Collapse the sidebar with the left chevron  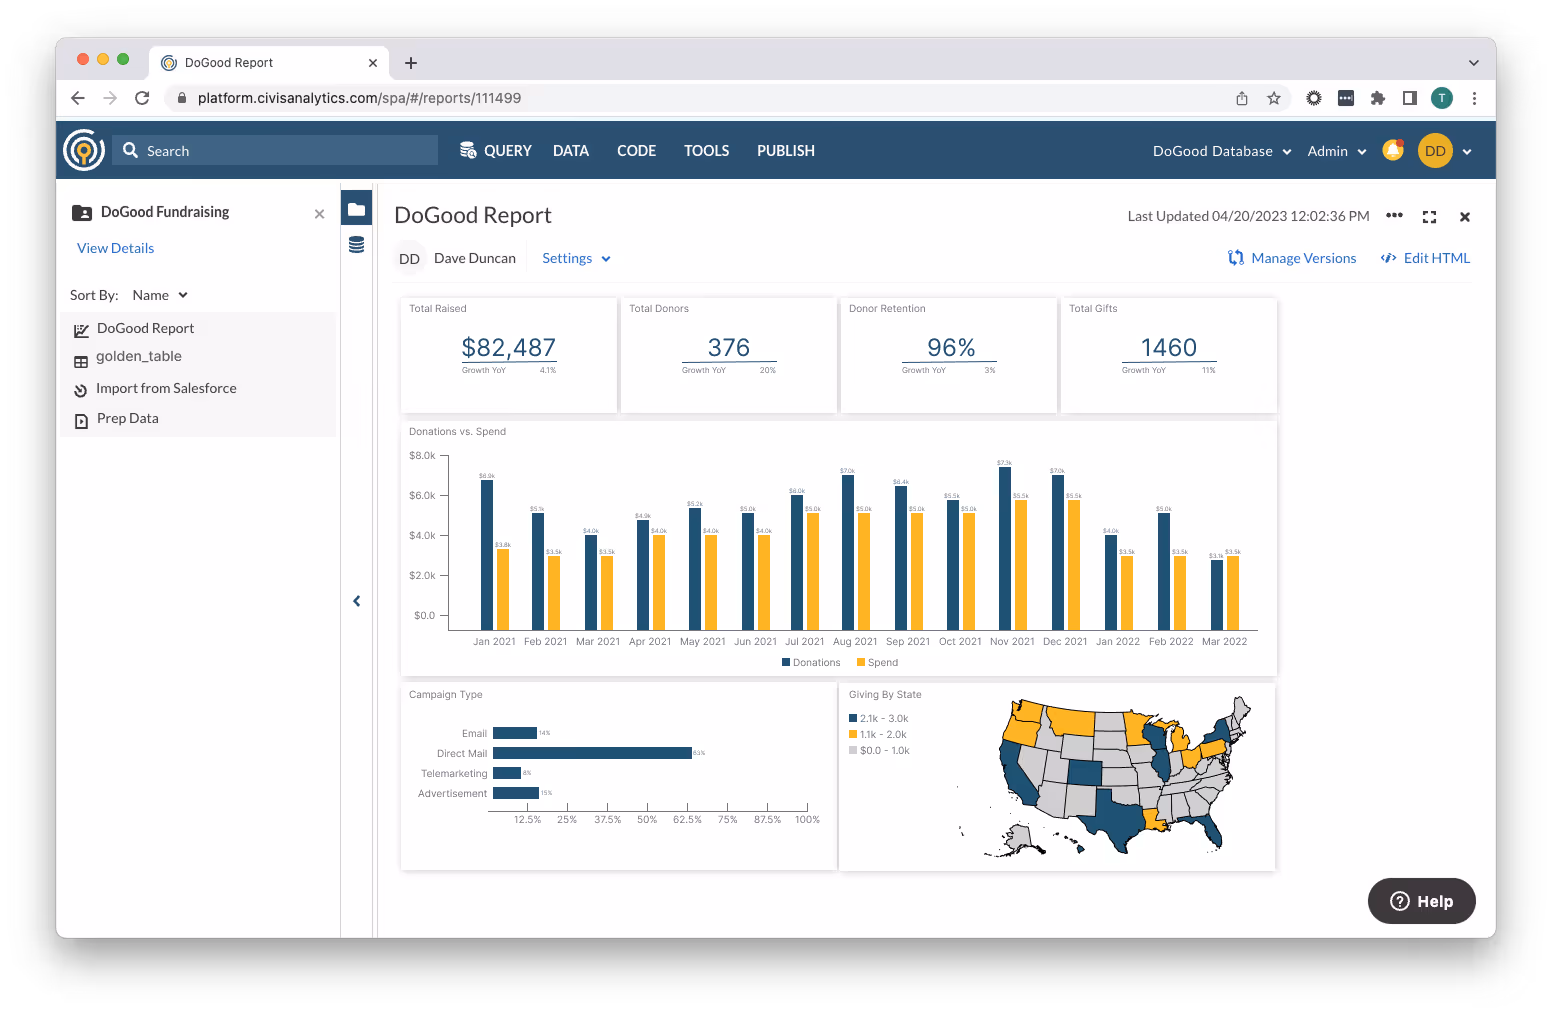click(356, 601)
